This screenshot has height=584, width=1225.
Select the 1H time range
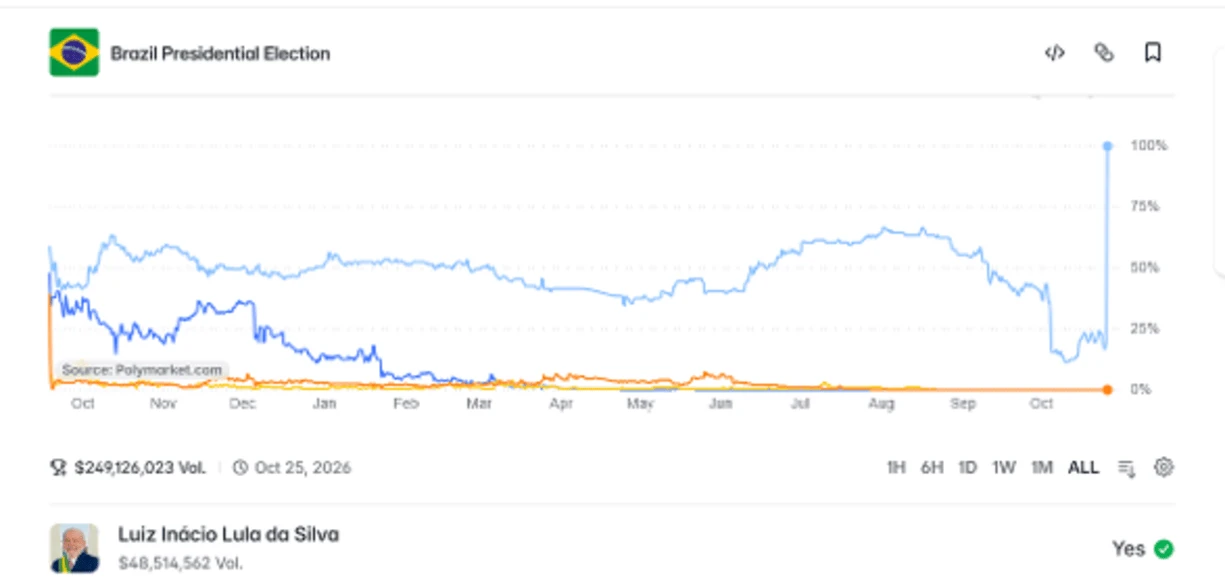[x=896, y=467]
